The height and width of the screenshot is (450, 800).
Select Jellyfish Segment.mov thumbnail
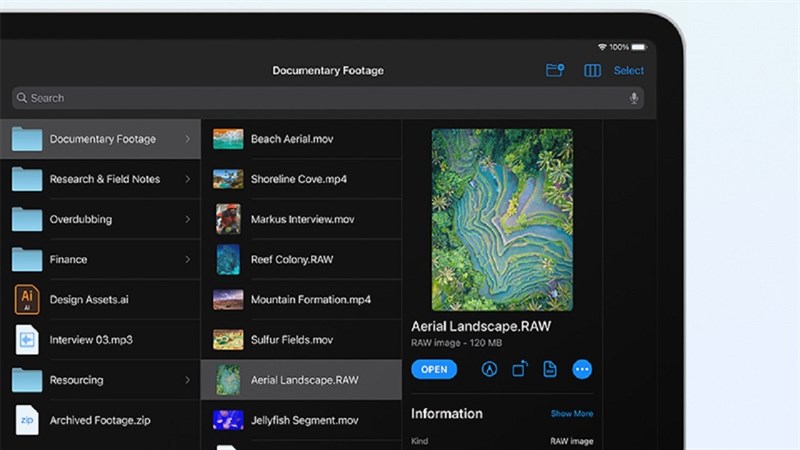[x=228, y=420]
